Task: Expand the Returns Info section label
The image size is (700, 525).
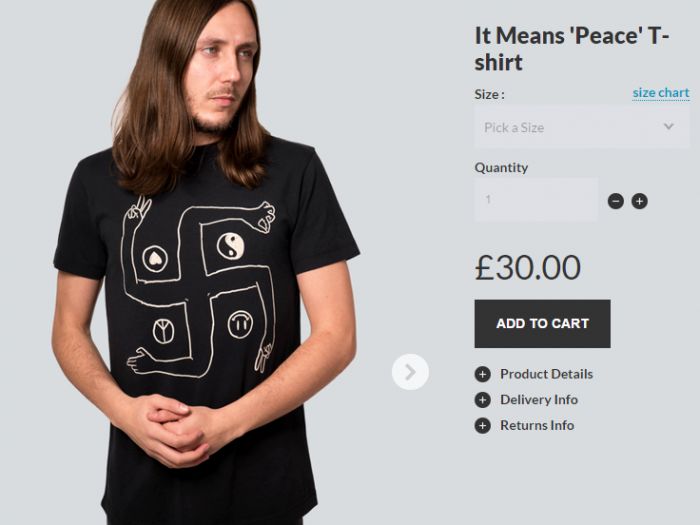Action: coord(537,426)
